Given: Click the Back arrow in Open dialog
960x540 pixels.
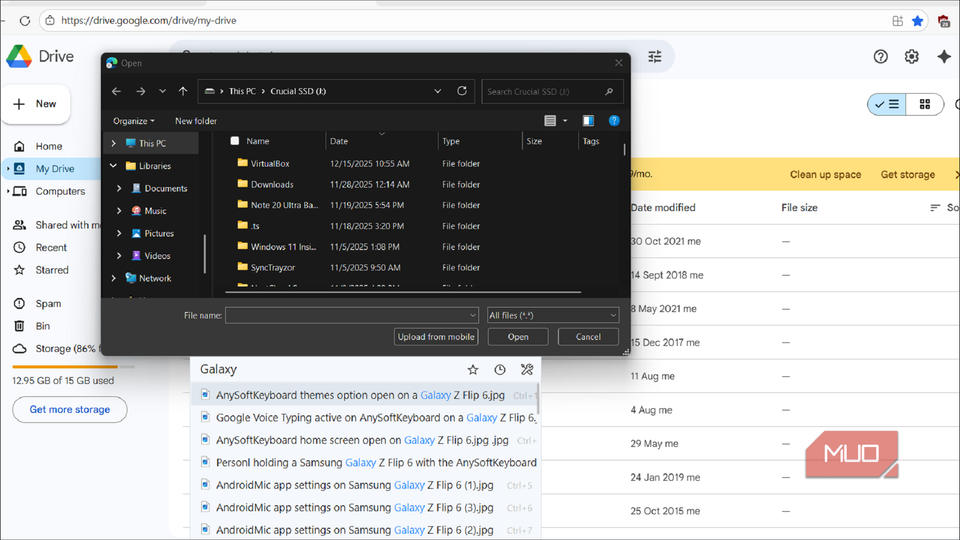Looking at the screenshot, I should pos(116,91).
